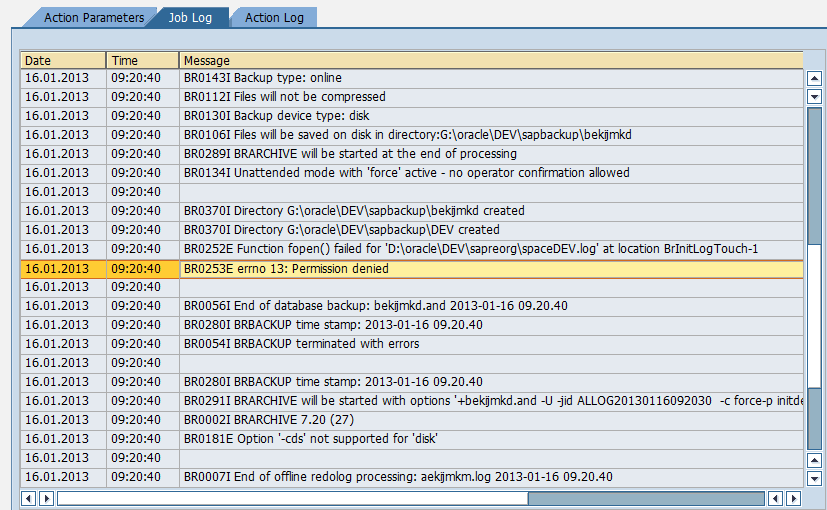Click up arrow at bottom of vertical scrollbar
This screenshot has height=510, width=827.
pyautogui.click(x=814, y=460)
